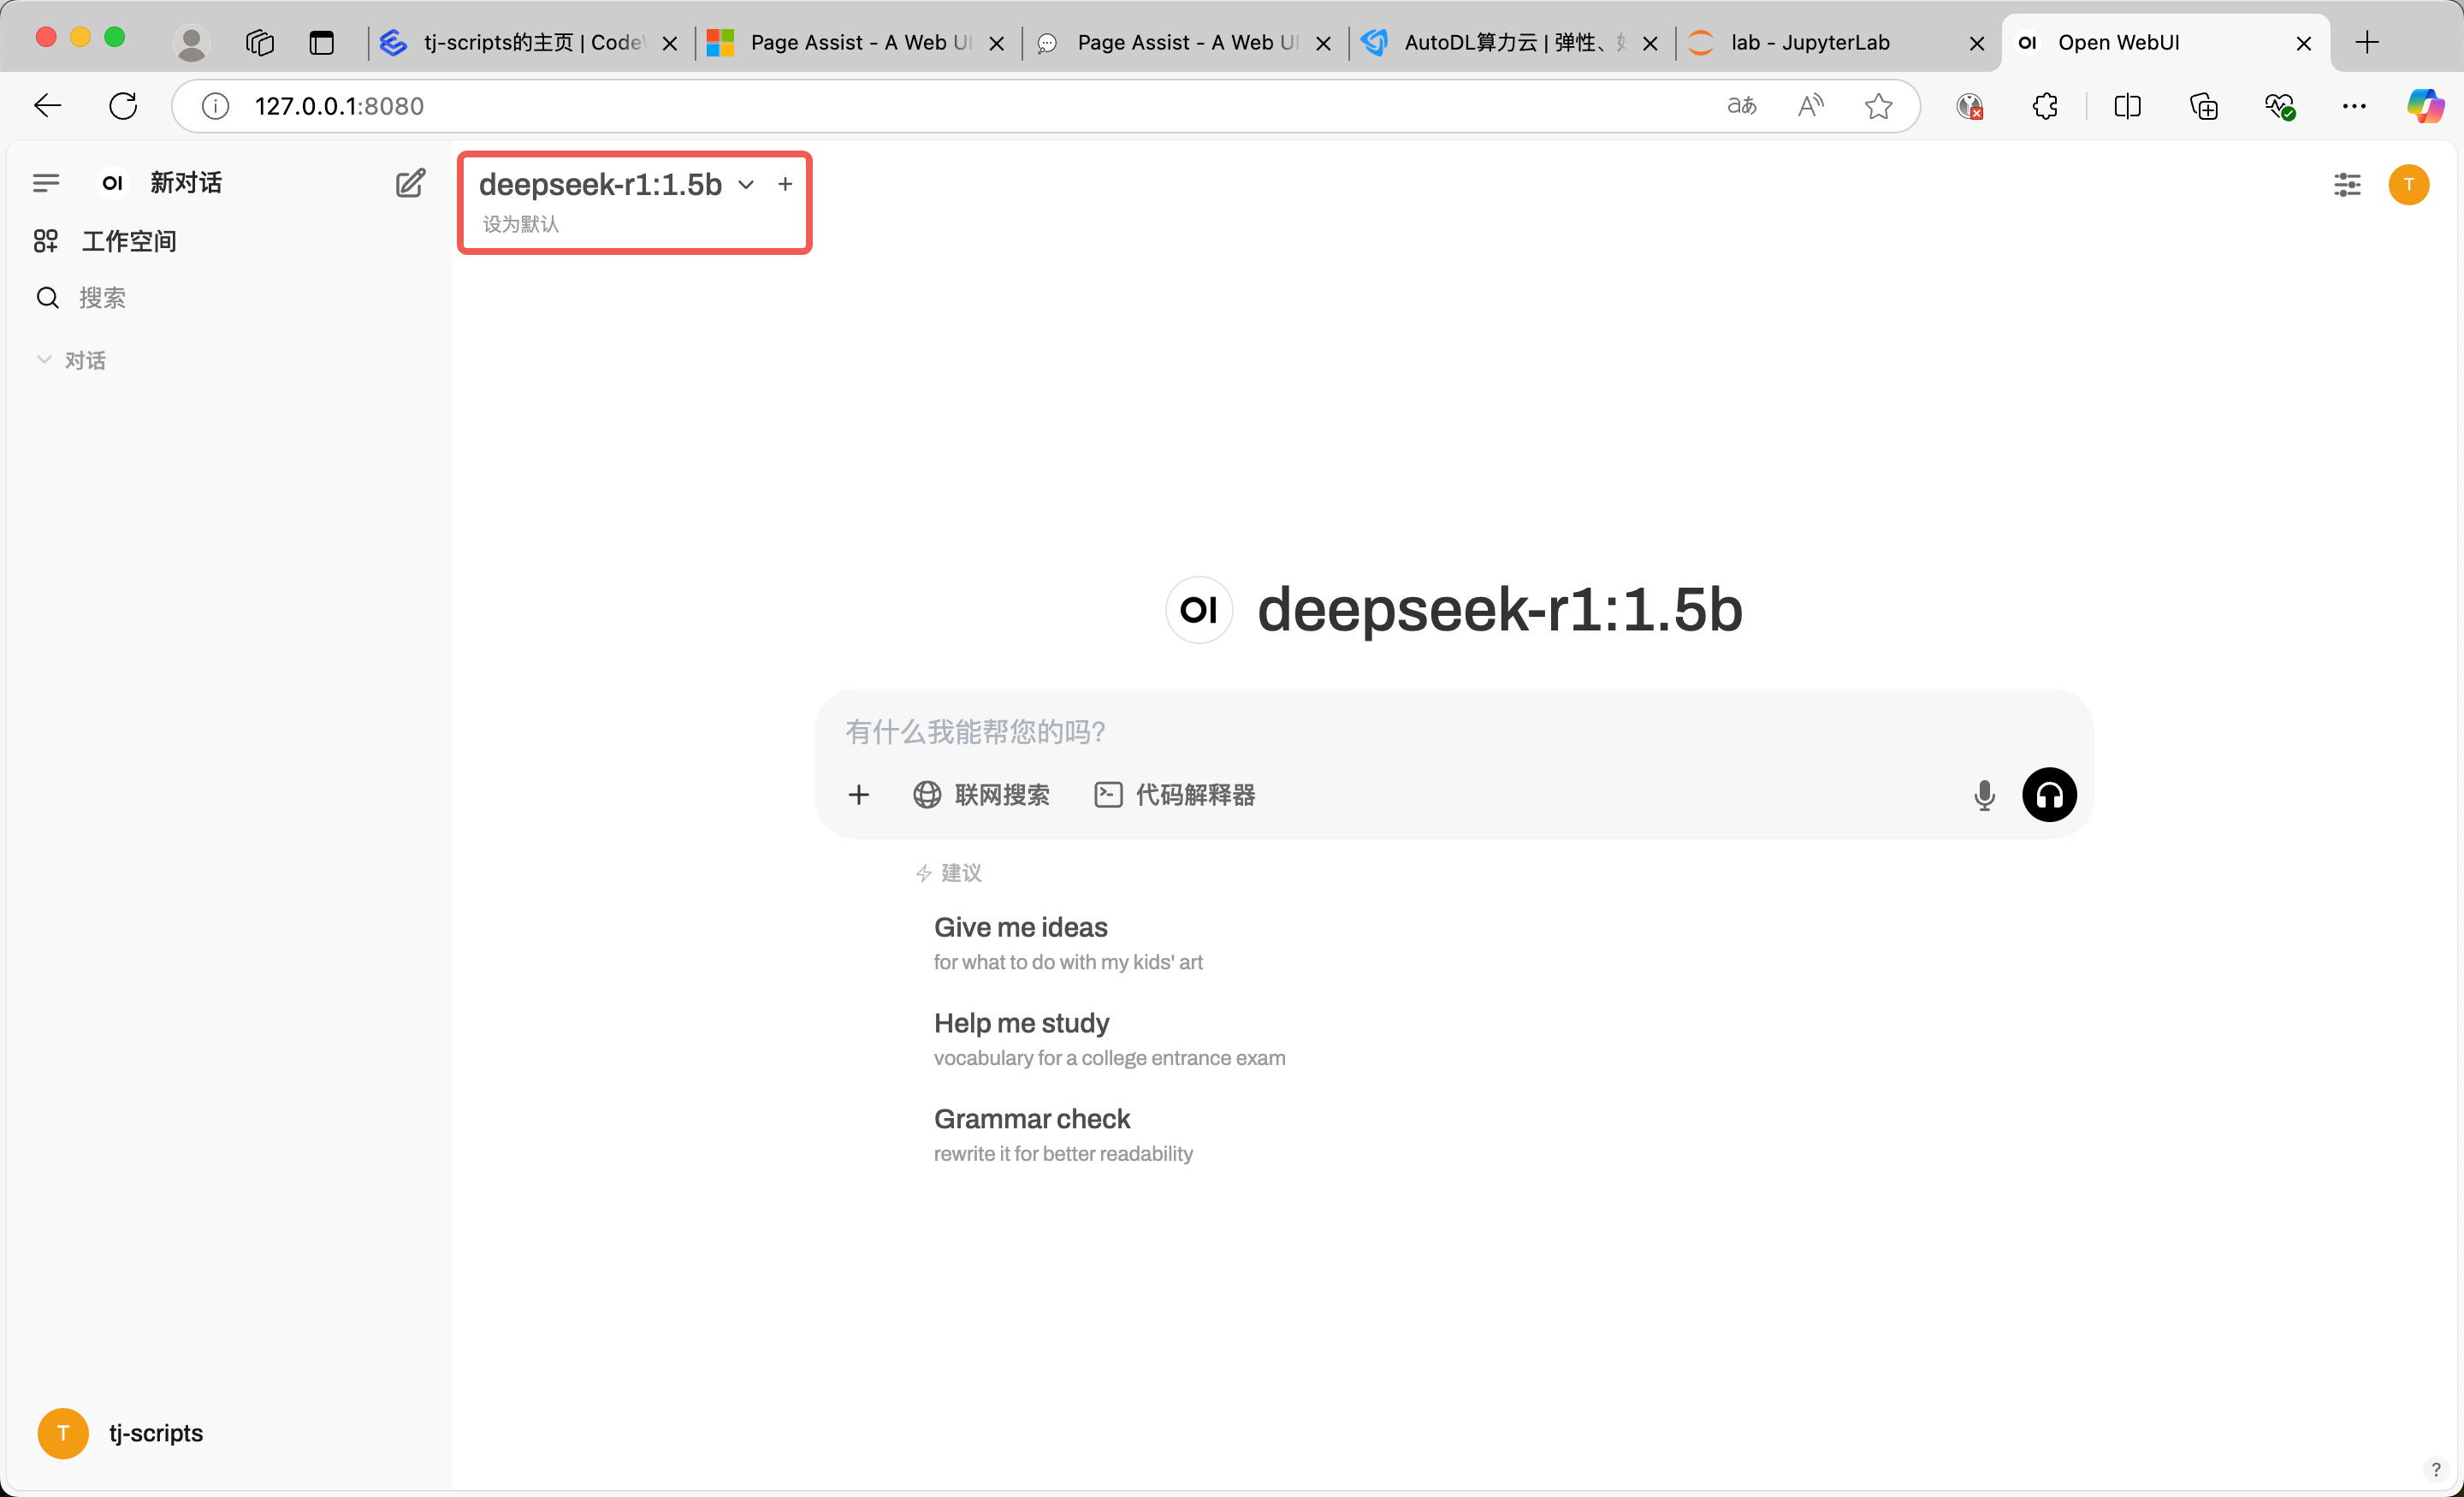
Task: Switch to first Page Assist tab with Microsoft icon
Action: point(856,42)
